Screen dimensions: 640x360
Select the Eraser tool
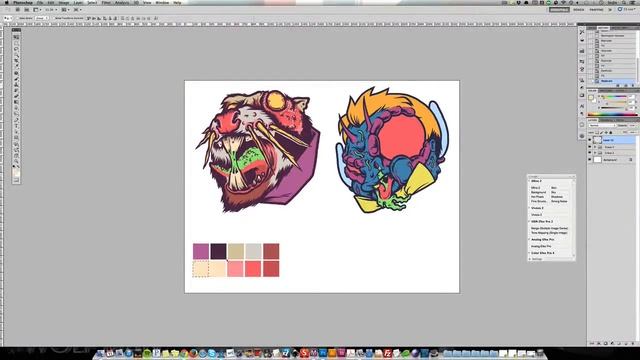coord(16,96)
